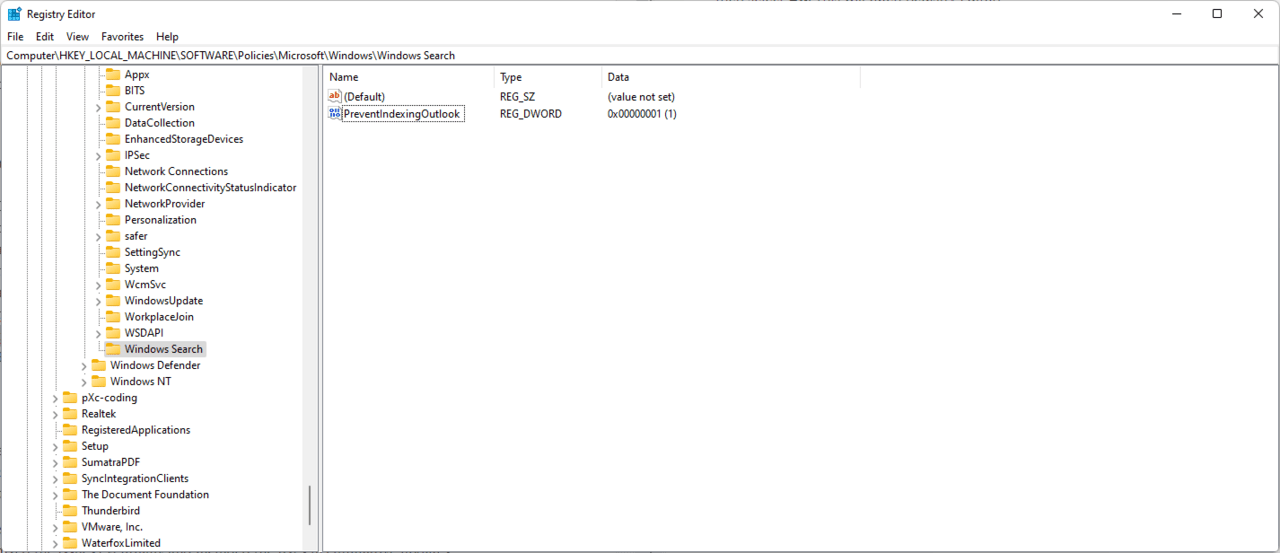Click the System folder icon

point(112,268)
